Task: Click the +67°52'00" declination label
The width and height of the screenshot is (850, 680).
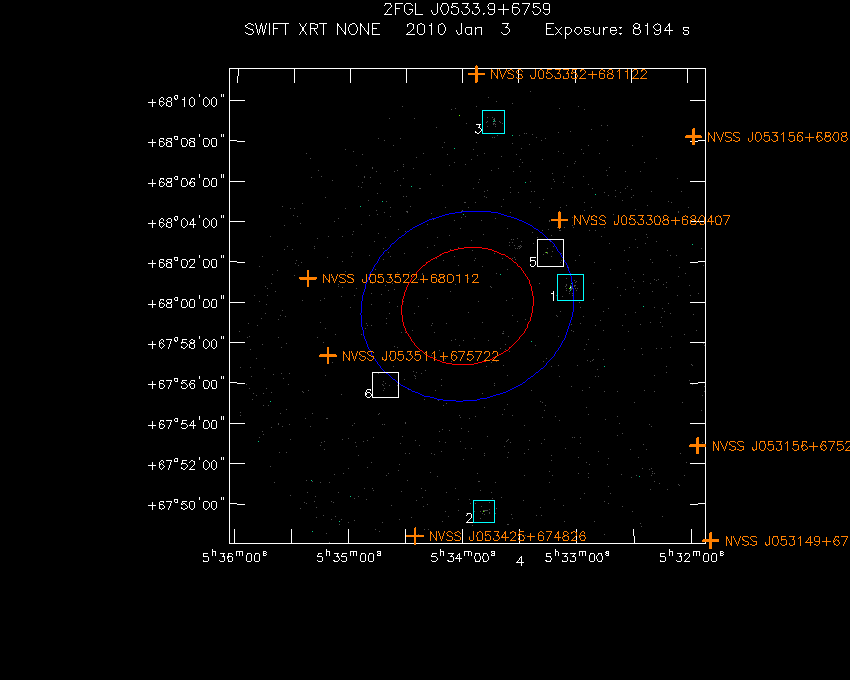Action: pos(186,465)
